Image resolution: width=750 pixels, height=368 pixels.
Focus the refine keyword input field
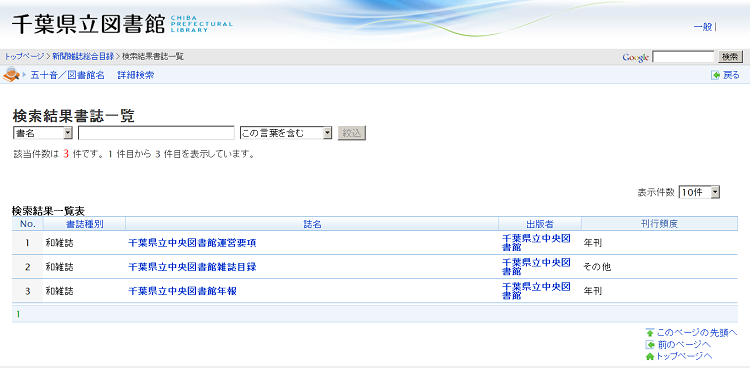(156, 133)
